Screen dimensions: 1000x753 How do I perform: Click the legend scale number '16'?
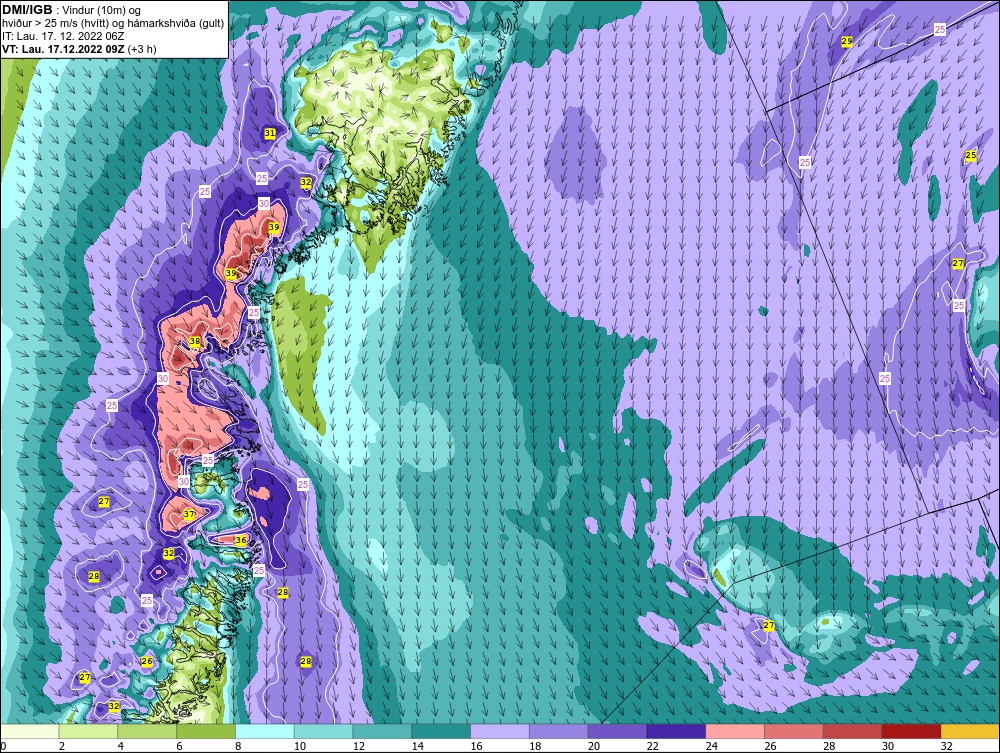tap(476, 746)
